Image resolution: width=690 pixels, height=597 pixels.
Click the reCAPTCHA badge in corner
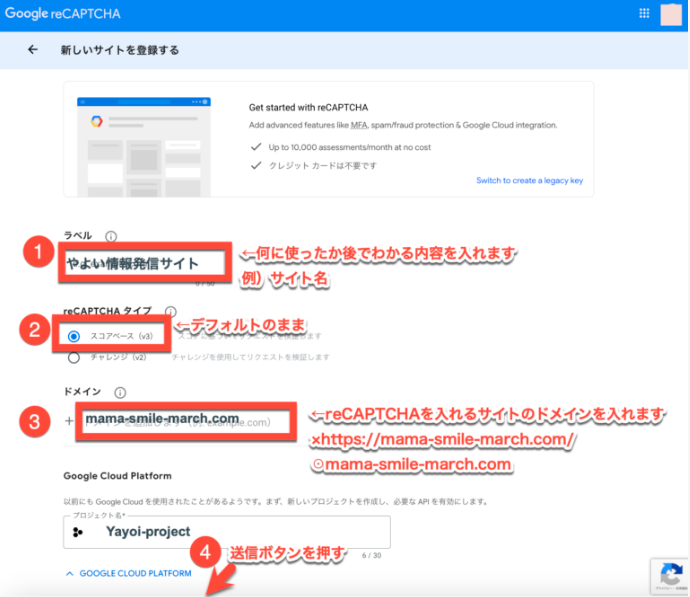(667, 574)
